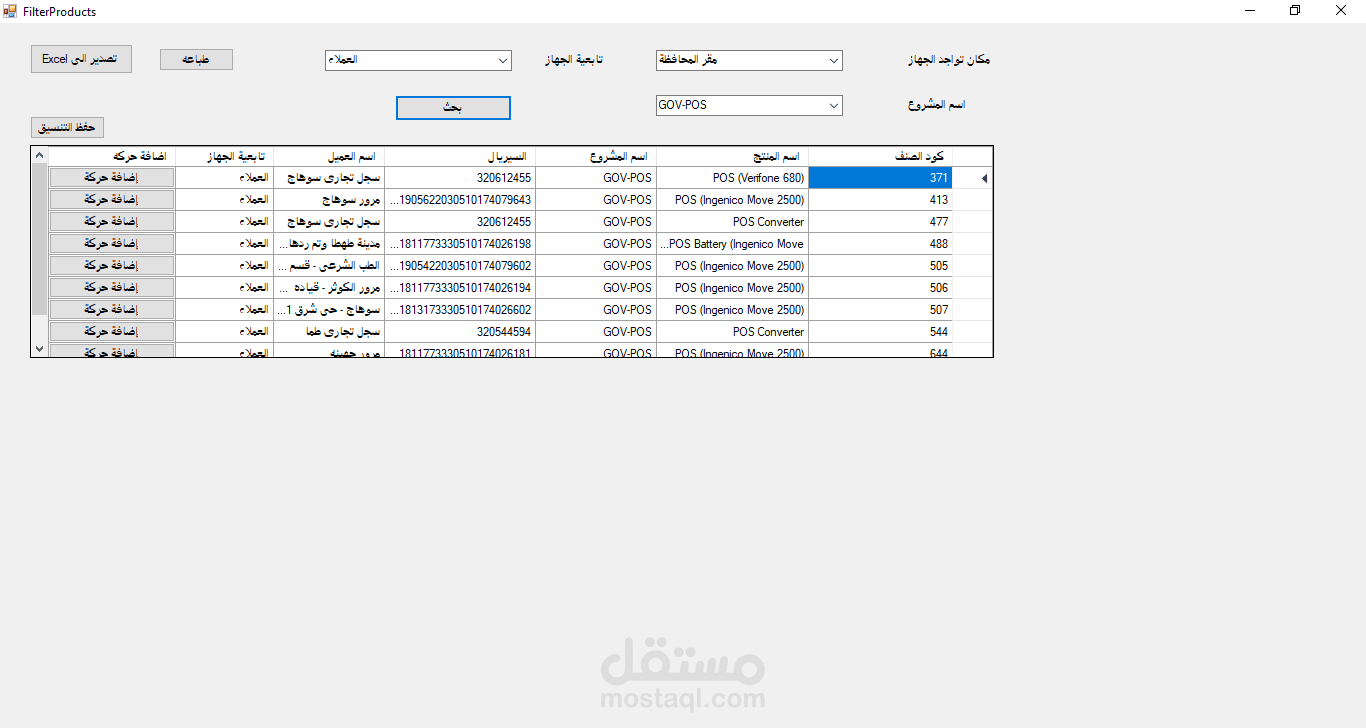This screenshot has width=1366, height=728.
Task: Click إضافة حركة button in row 477
Action: tap(112, 222)
